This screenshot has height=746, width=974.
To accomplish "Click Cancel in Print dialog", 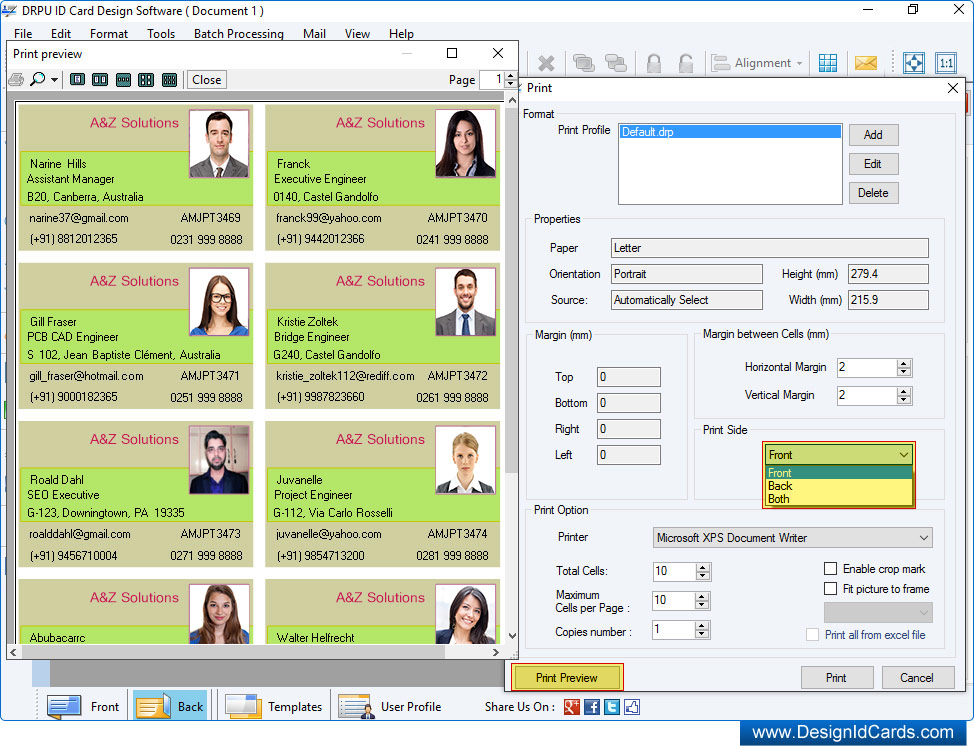I will (917, 678).
